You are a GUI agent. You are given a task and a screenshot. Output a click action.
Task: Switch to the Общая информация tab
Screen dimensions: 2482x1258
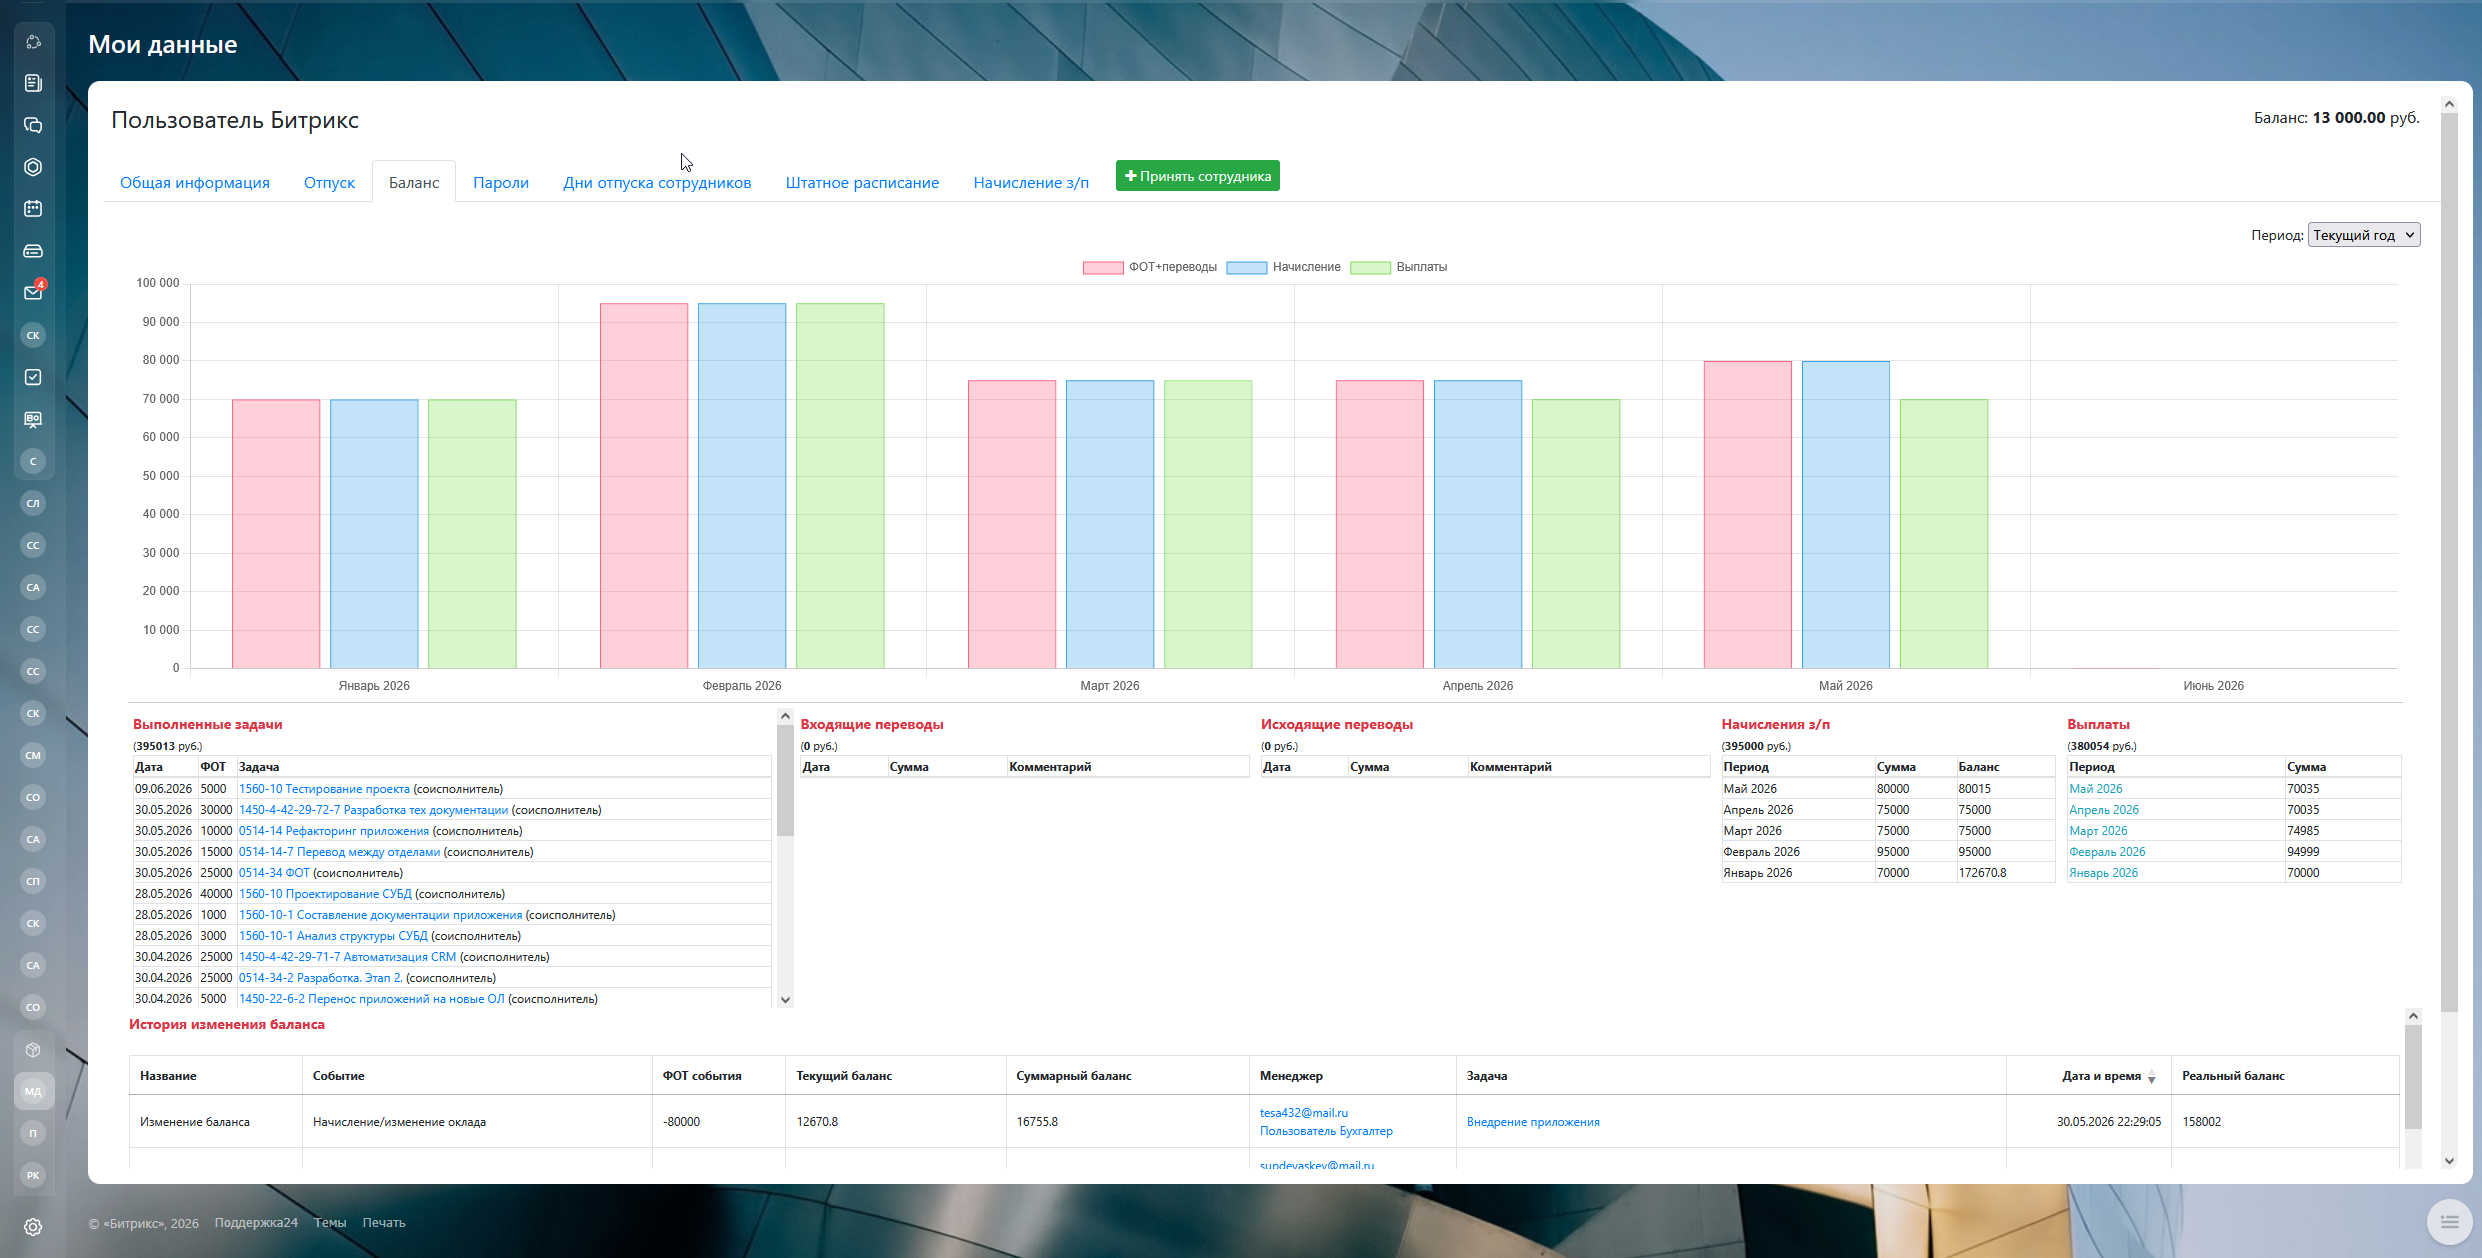(x=195, y=182)
